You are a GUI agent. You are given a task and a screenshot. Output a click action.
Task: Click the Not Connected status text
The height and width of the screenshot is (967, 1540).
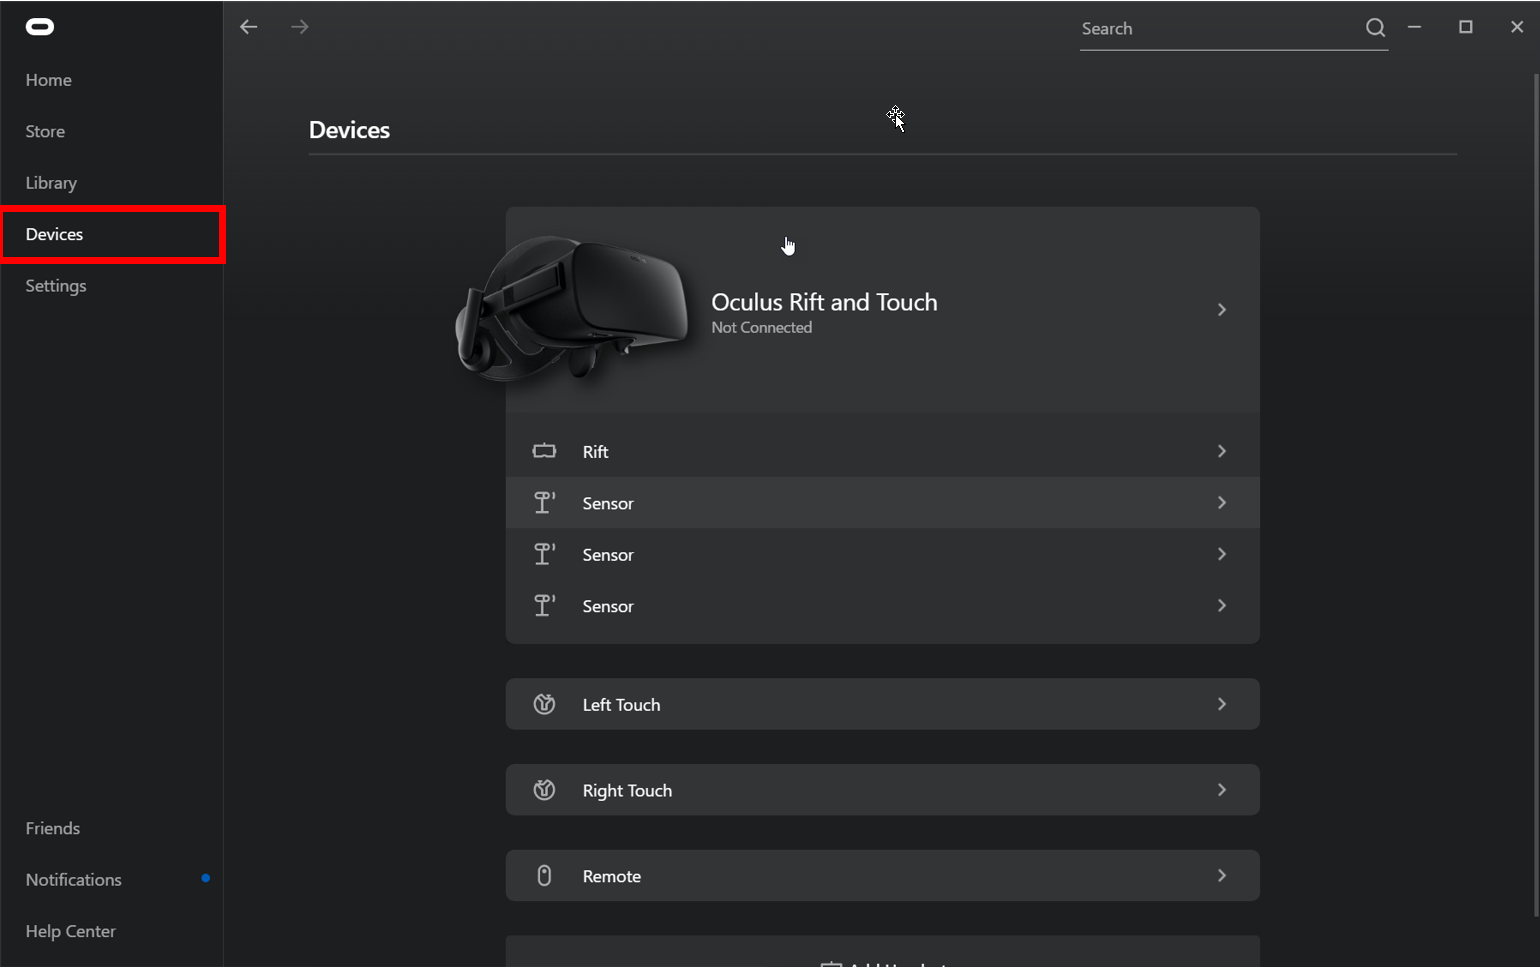click(x=762, y=328)
